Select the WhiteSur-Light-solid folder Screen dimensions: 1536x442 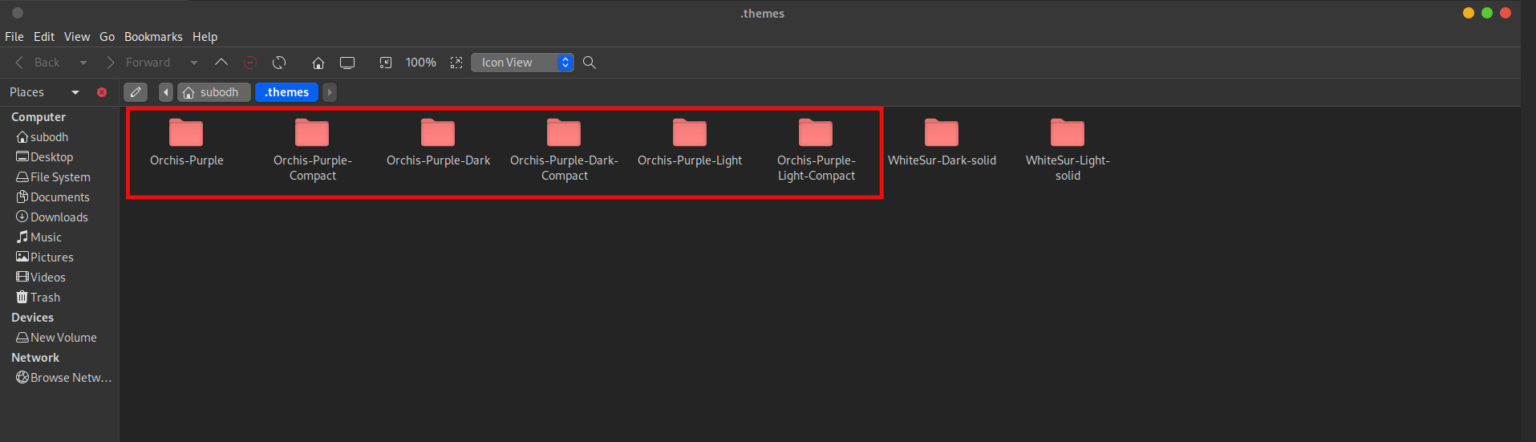(1068, 150)
